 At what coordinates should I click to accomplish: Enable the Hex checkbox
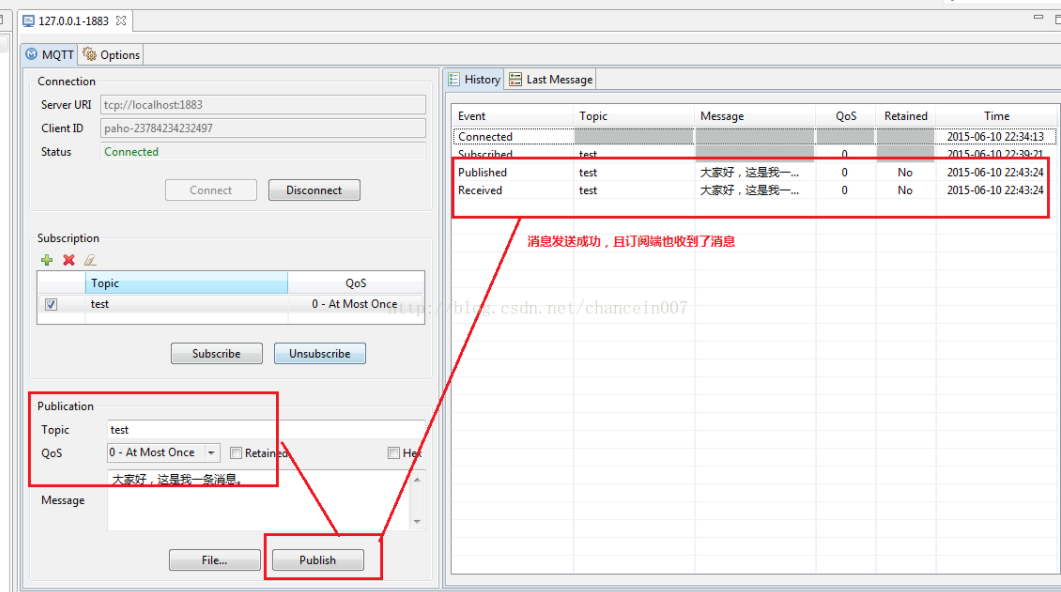[x=393, y=453]
